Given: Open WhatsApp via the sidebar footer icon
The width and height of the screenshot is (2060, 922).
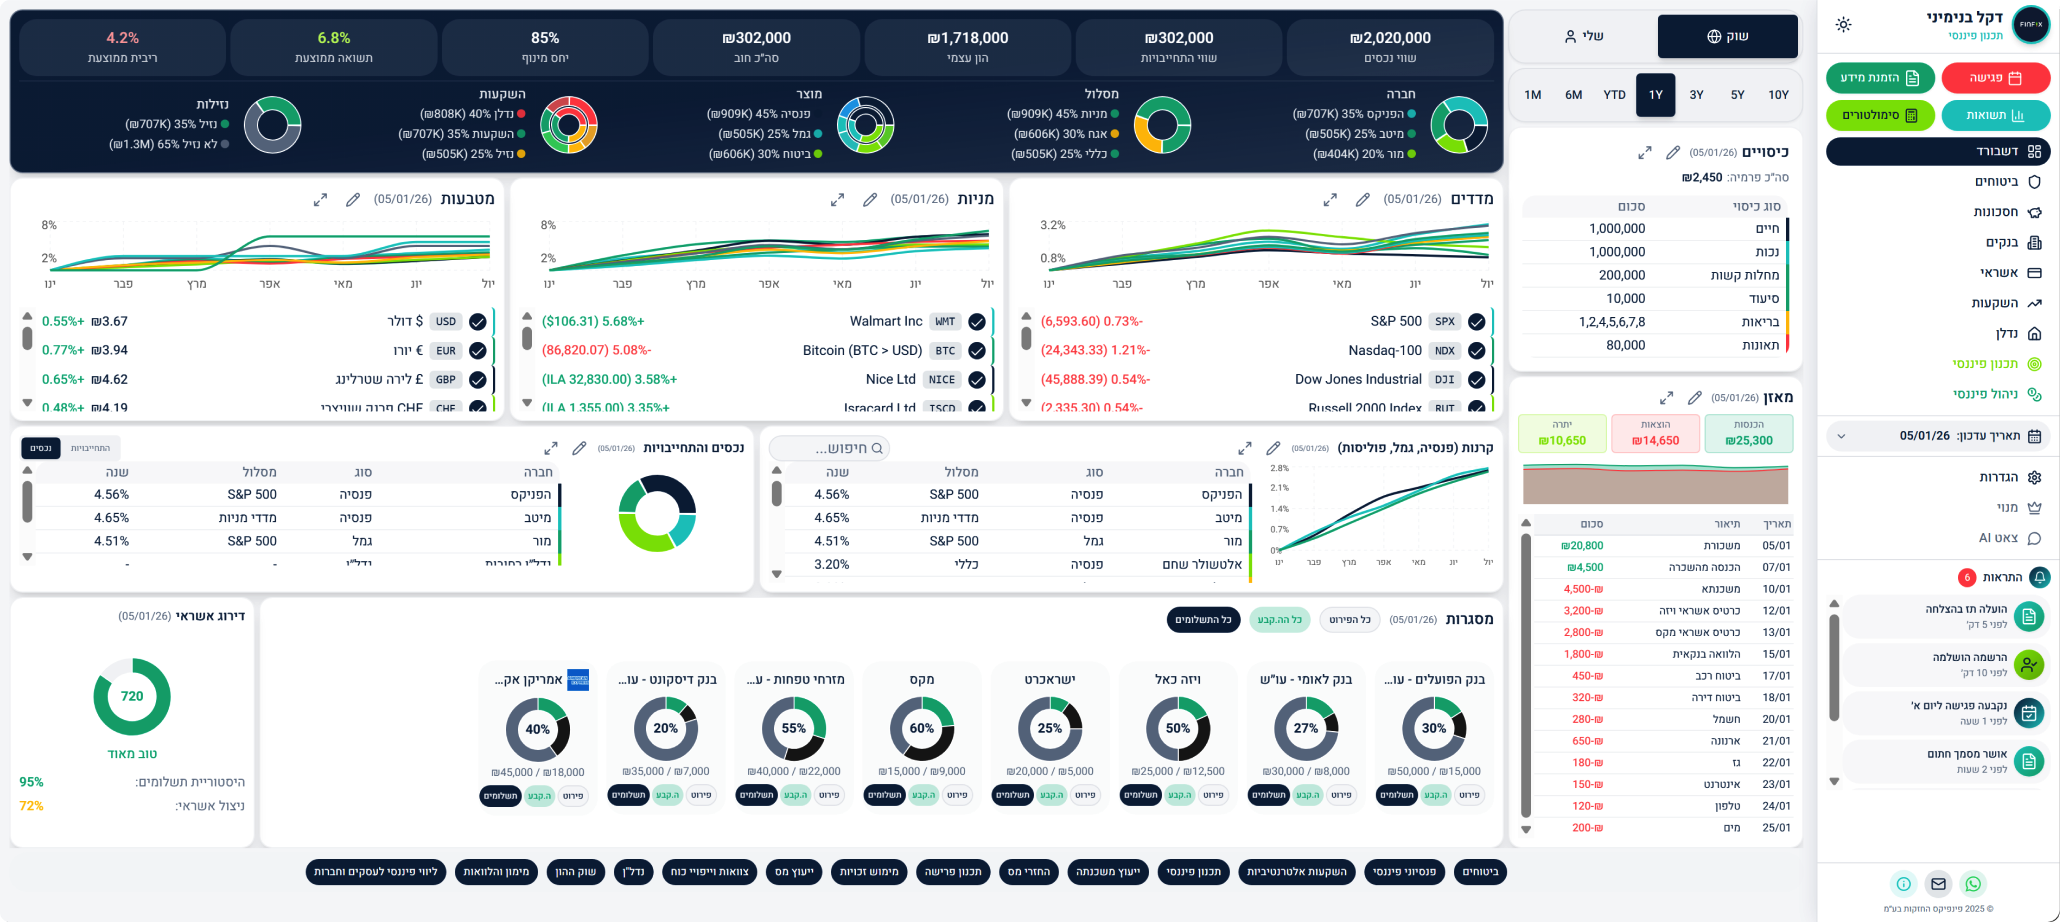Looking at the screenshot, I should [1972, 884].
